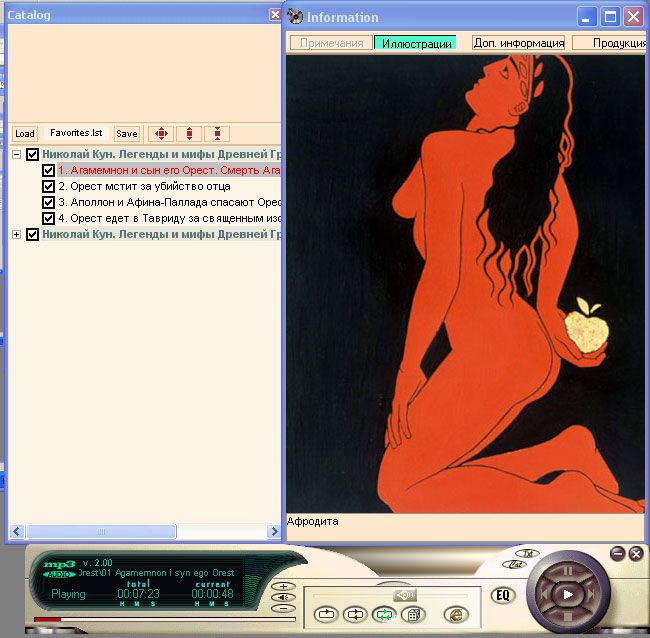Viewport: 650px width, 638px height.
Task: Click the volume slider handle in player
Action: 405,595
